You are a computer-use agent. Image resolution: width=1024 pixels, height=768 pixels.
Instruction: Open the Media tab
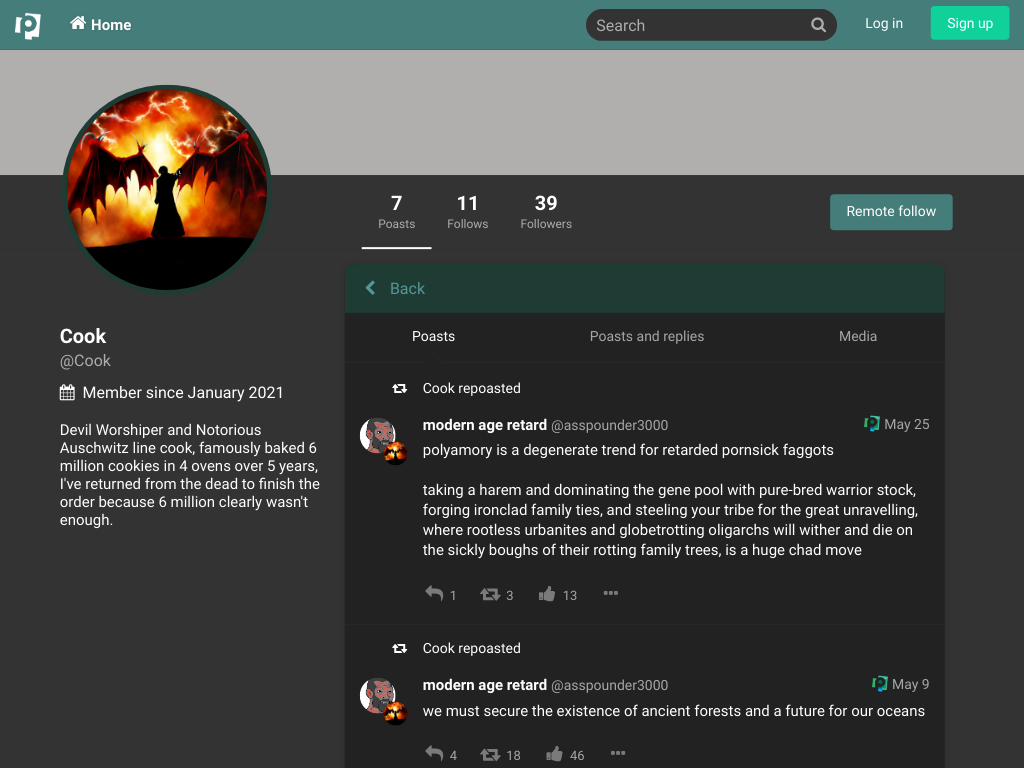point(857,336)
